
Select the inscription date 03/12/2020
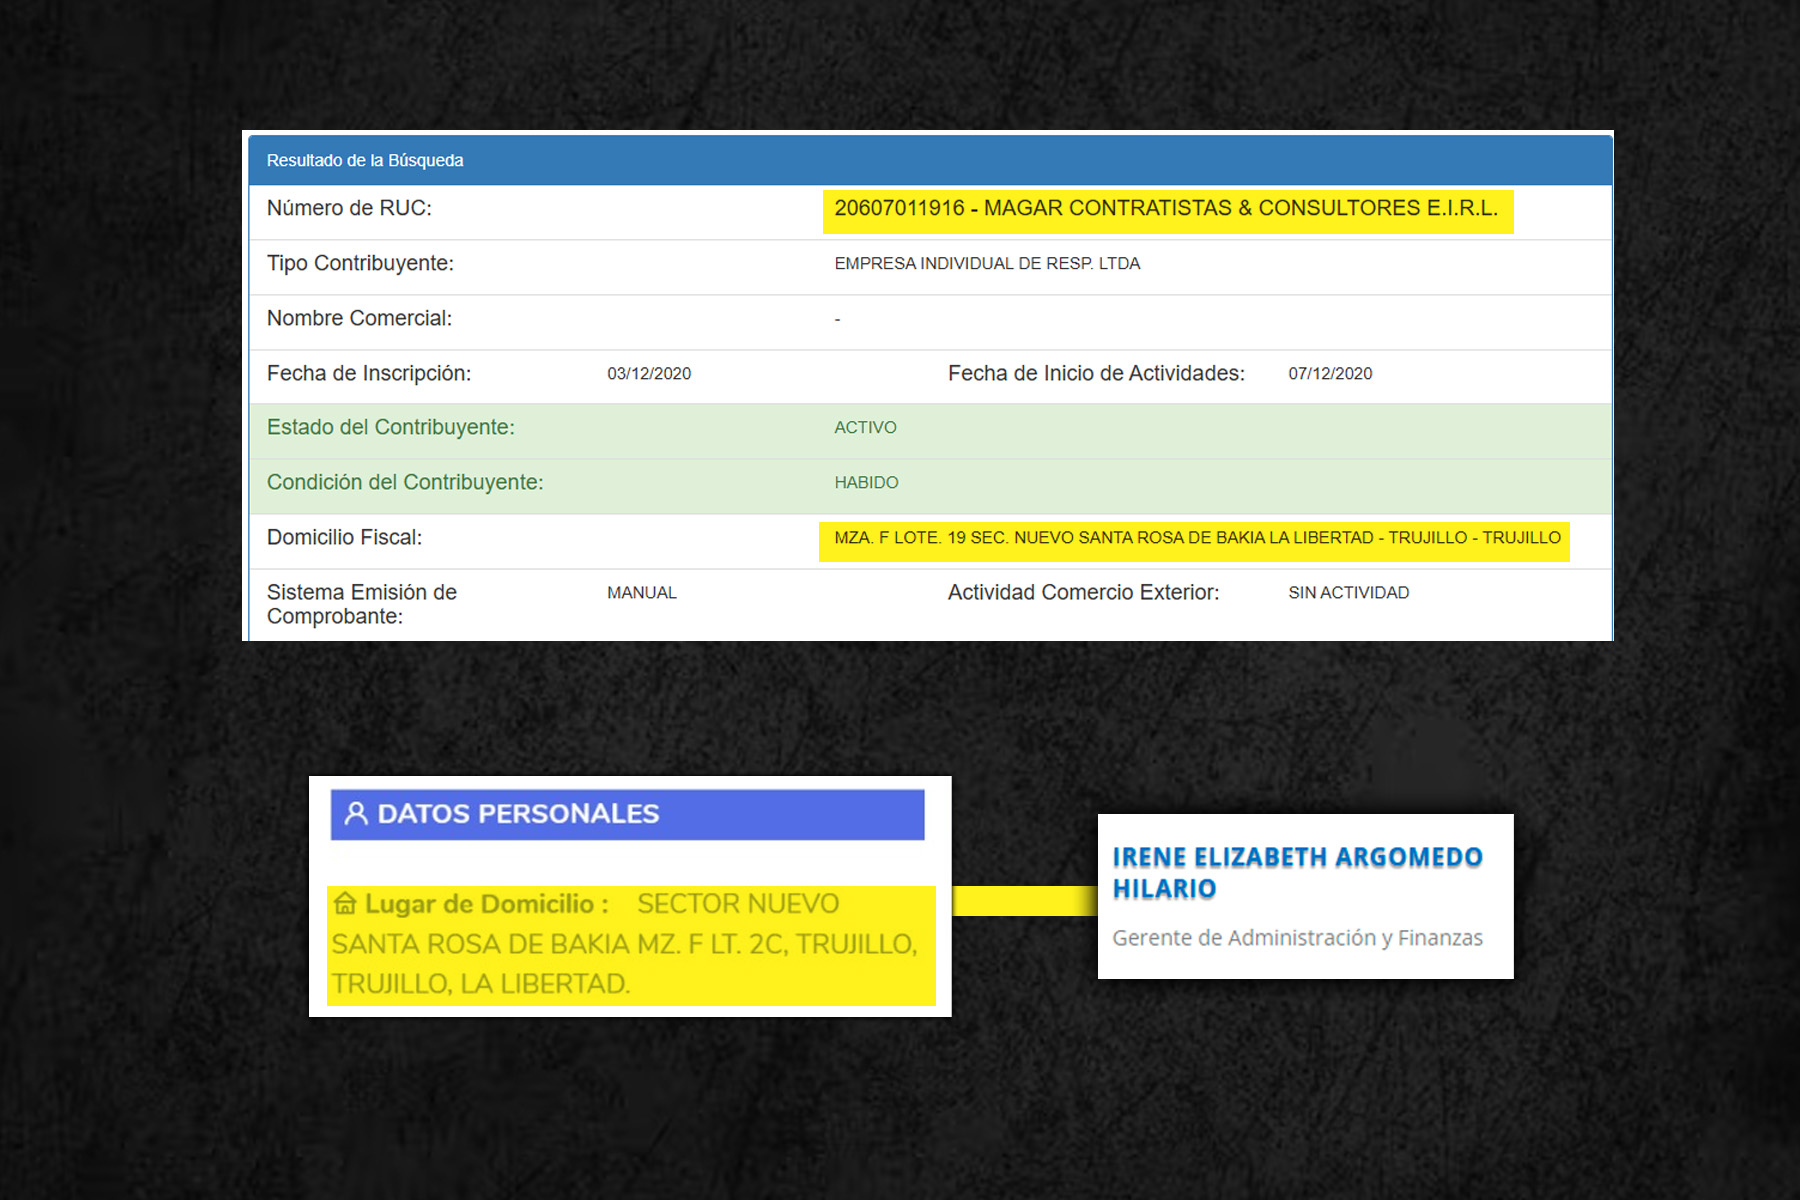tap(649, 374)
